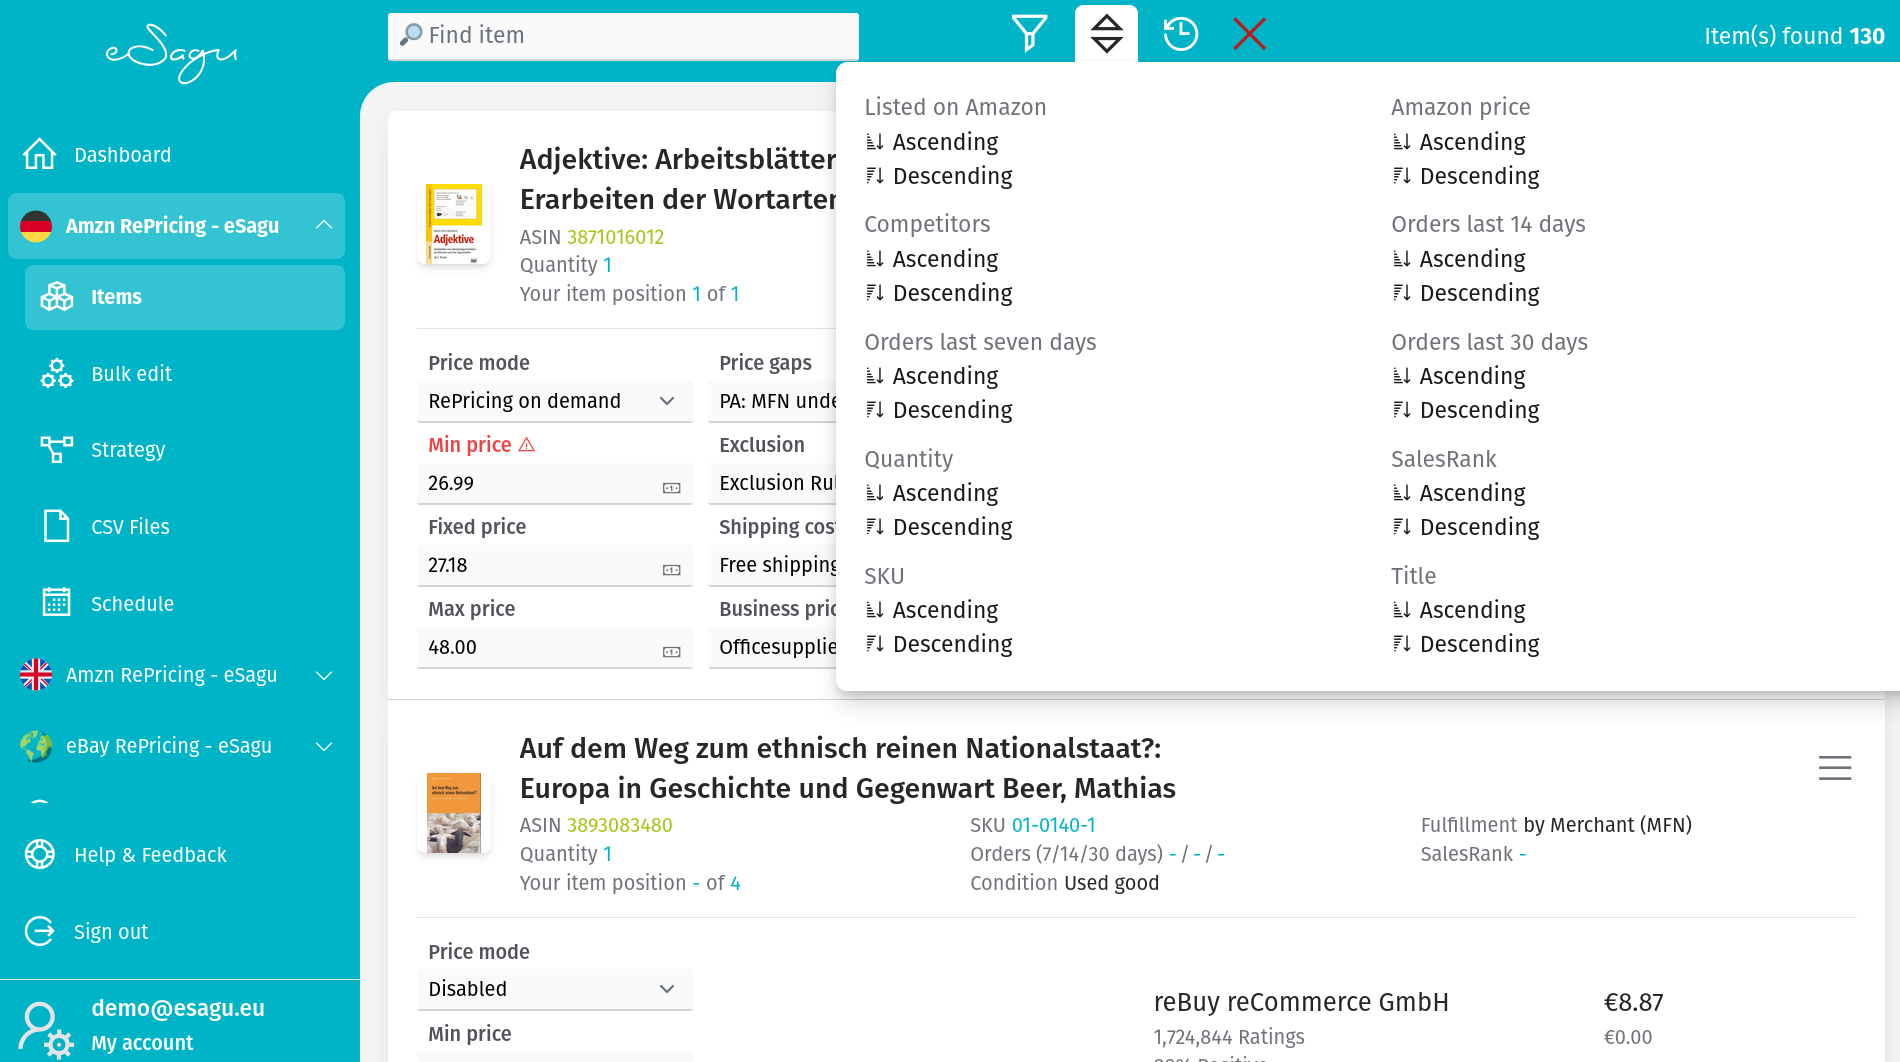Sort by Amazon price Ascending
The height and width of the screenshot is (1062, 1900).
point(1471,142)
